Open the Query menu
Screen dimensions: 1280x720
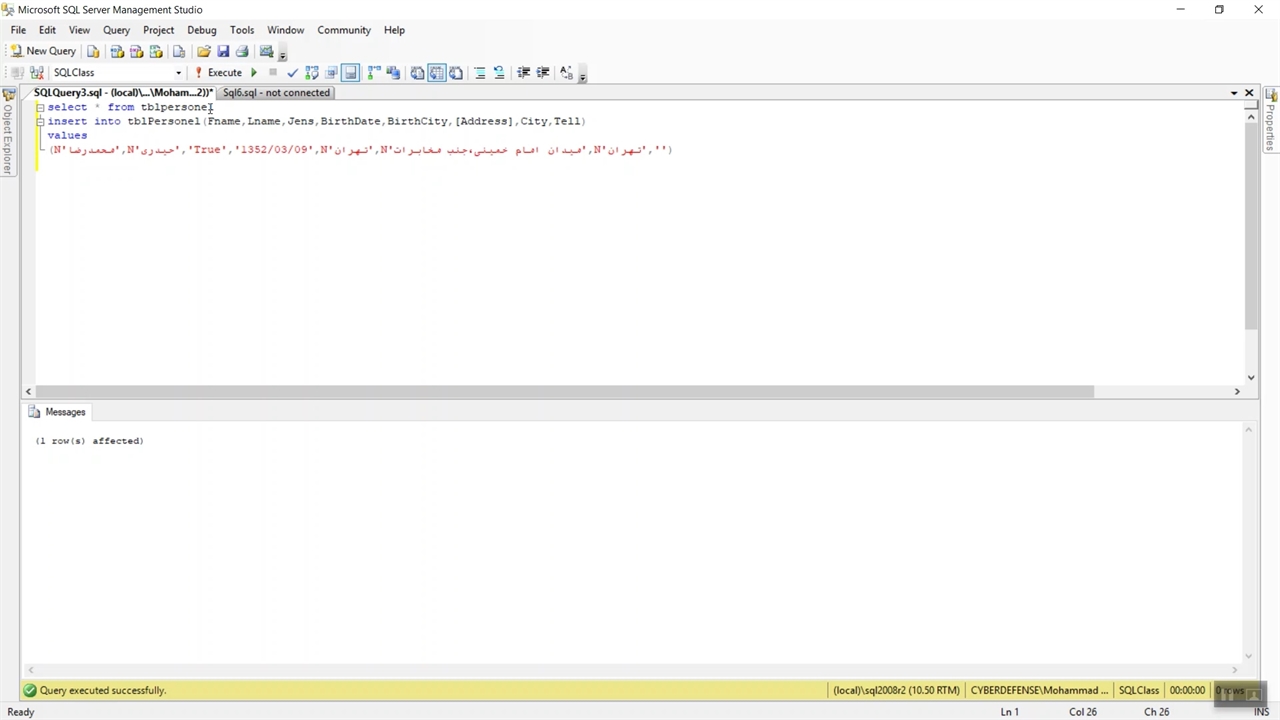[116, 30]
